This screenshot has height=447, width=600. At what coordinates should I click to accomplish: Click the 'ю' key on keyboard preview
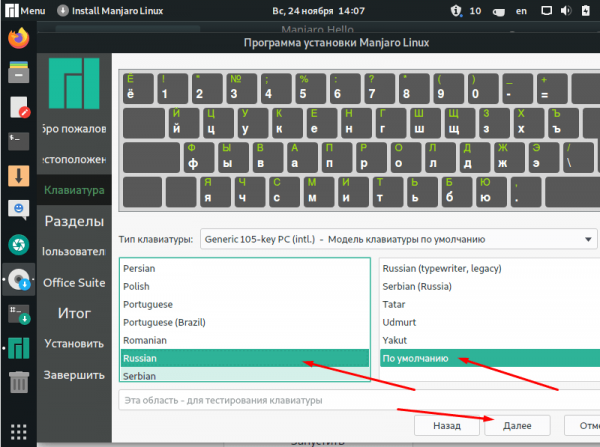[x=492, y=192]
